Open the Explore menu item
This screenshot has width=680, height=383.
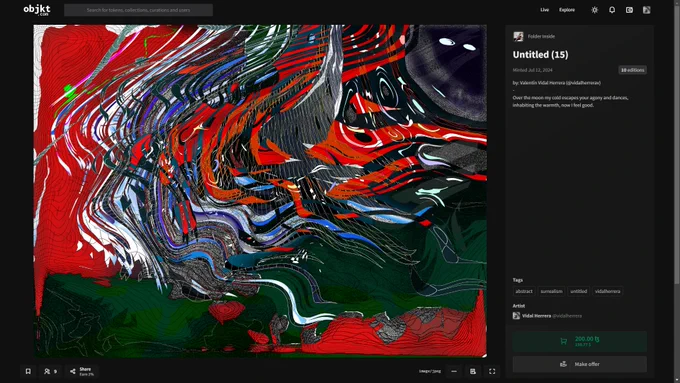[x=567, y=10]
